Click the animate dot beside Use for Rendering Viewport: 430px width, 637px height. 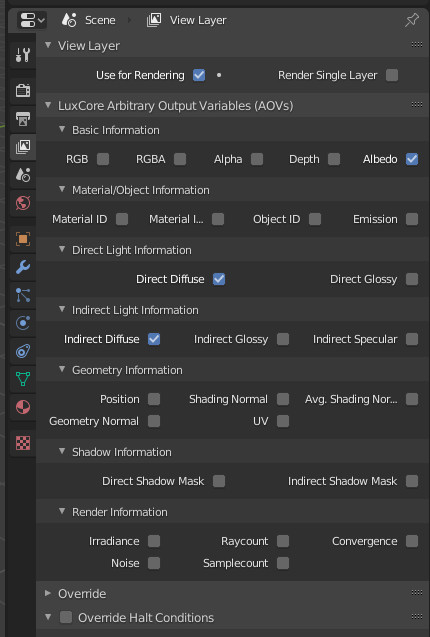(x=219, y=75)
